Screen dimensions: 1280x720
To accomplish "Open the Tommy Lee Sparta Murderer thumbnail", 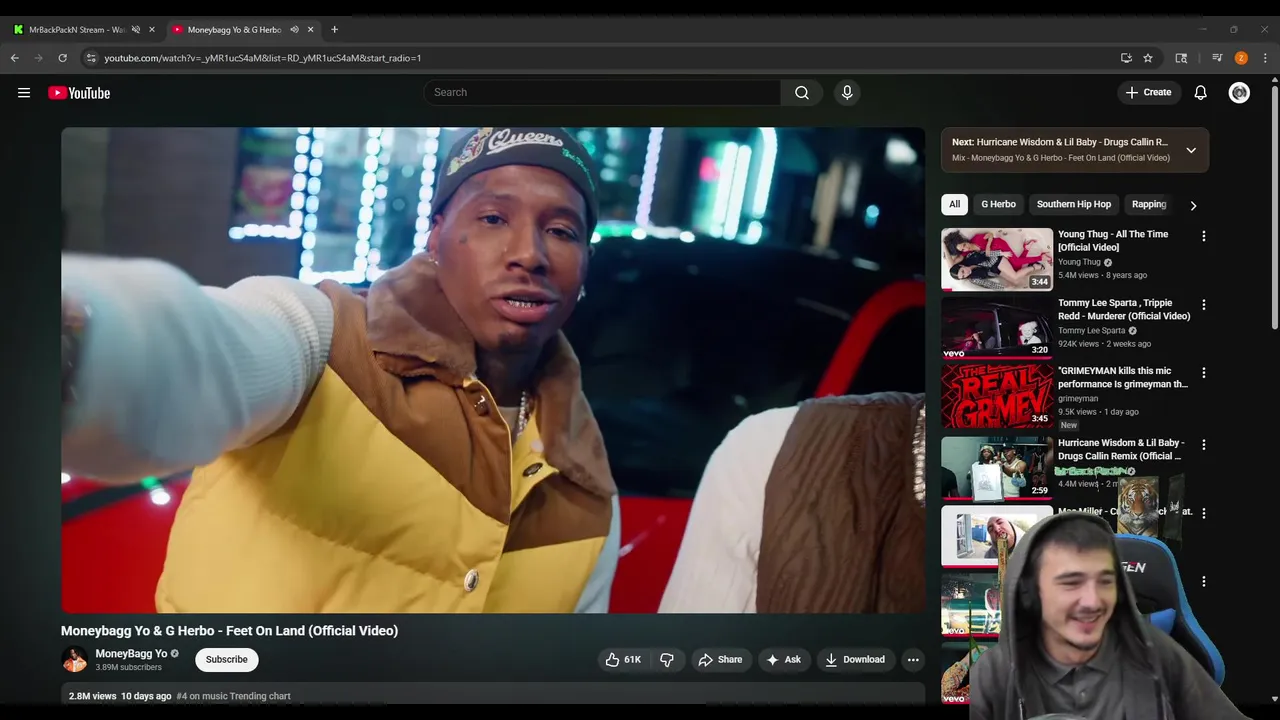I will (x=997, y=328).
